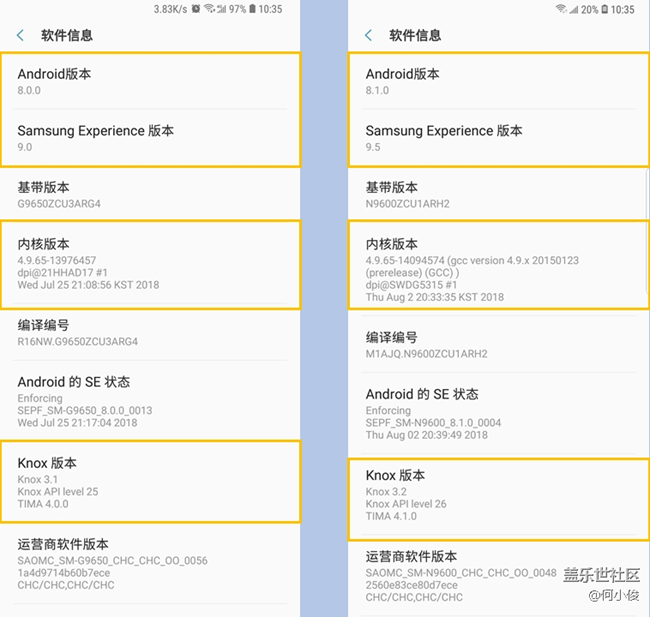
Task: Open Android版本 8.0.0 entry
Action: tap(150, 82)
